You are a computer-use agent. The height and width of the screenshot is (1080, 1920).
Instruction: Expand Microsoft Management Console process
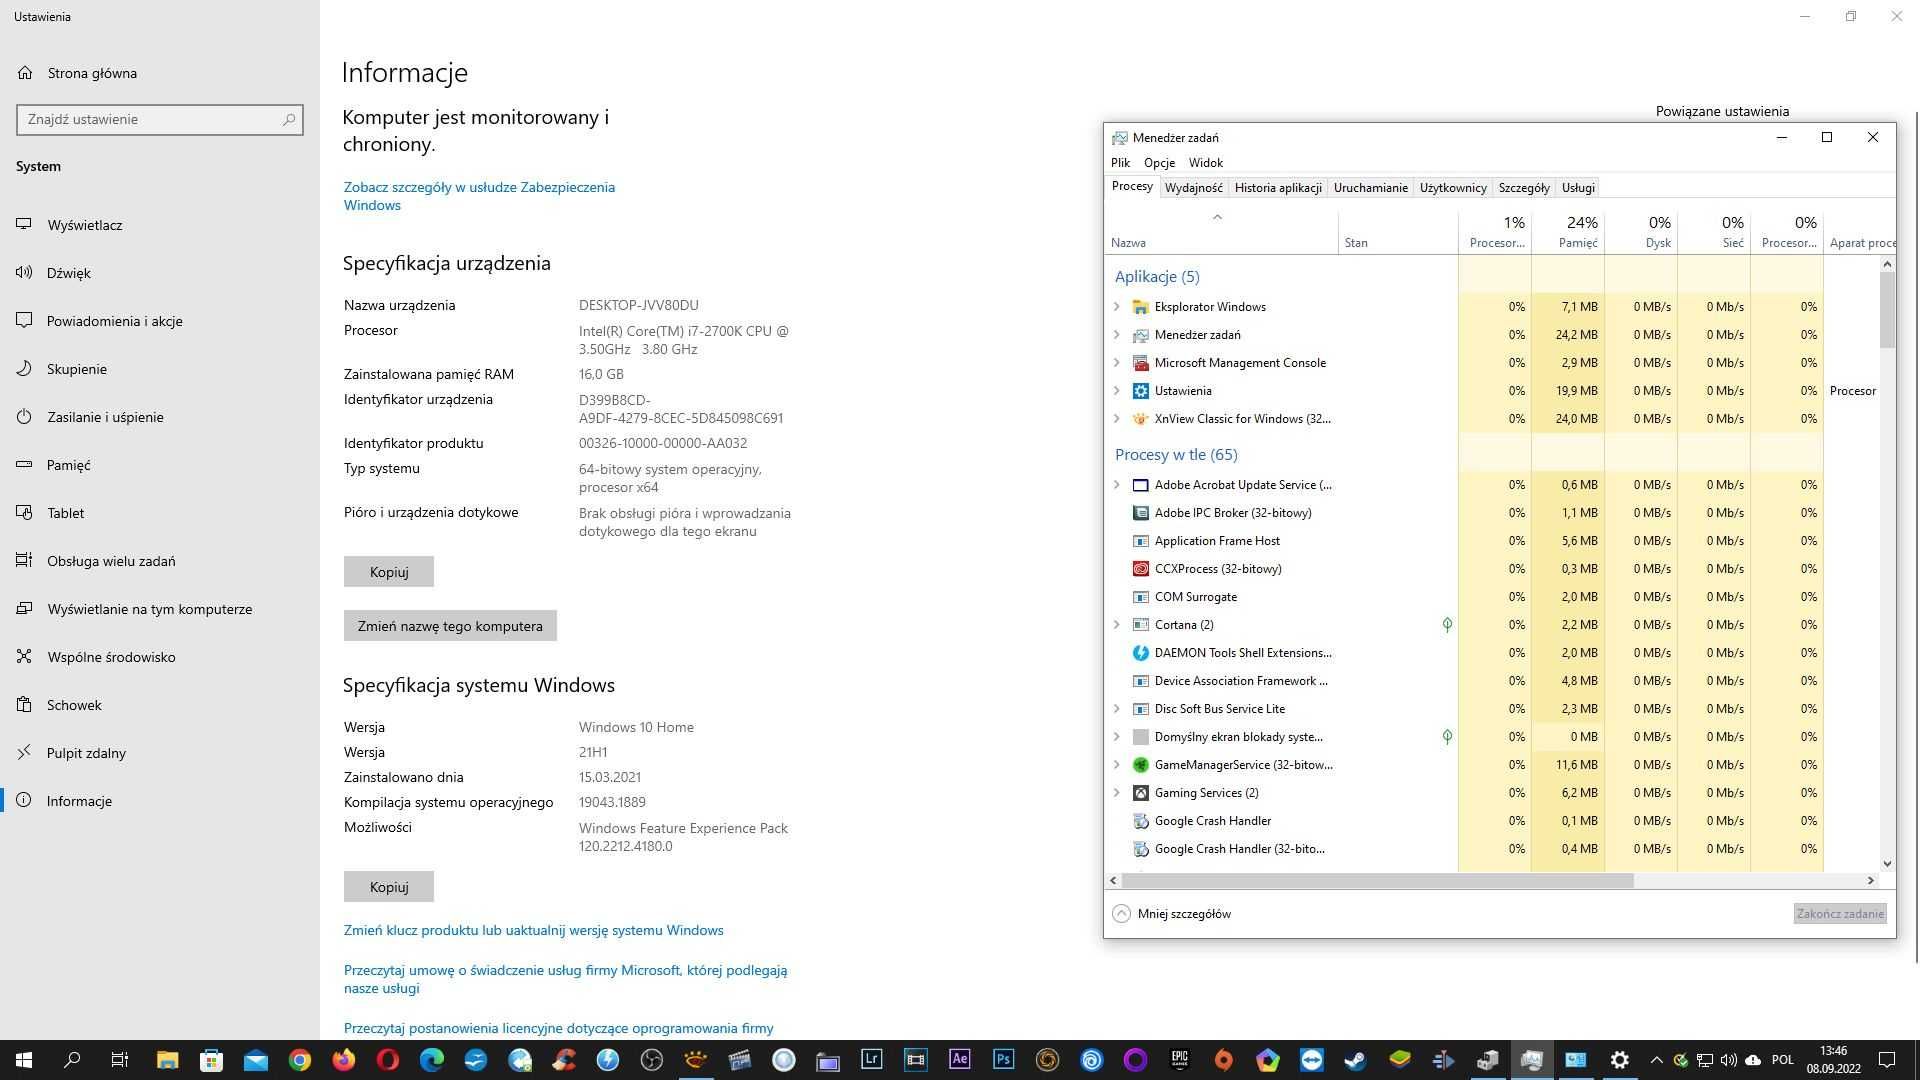(1117, 363)
